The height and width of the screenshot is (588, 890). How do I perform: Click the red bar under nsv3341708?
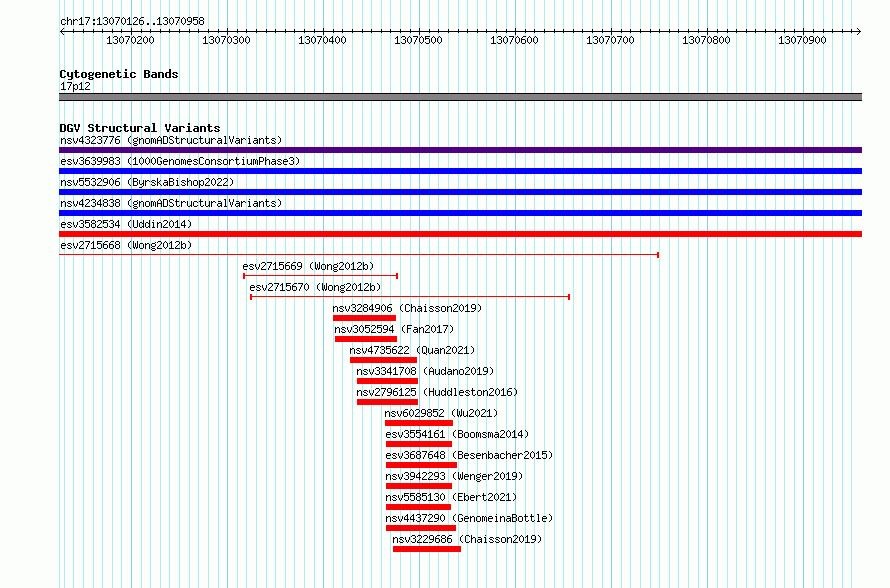[x=388, y=381]
